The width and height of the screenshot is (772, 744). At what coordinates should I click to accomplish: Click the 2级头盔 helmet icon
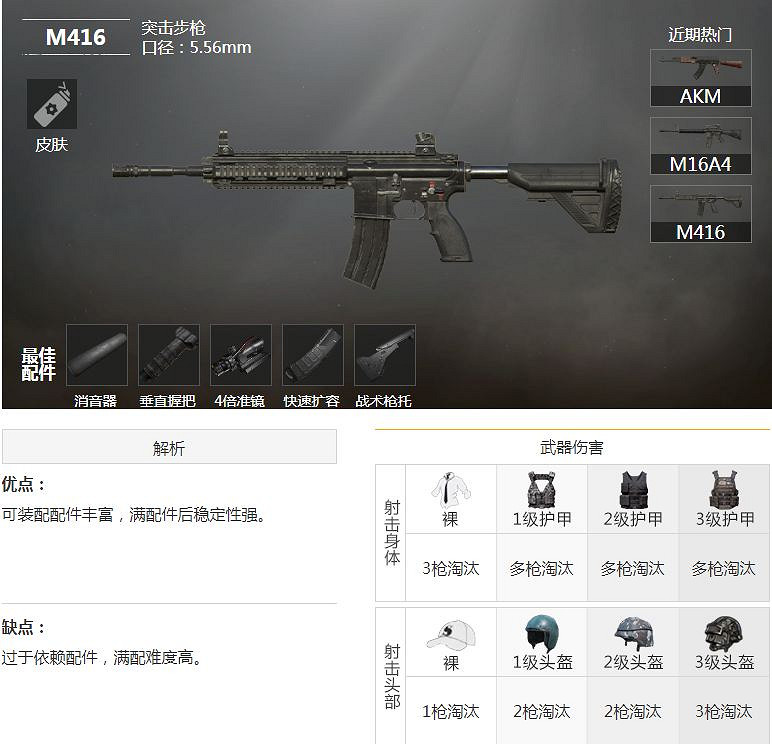click(x=634, y=633)
